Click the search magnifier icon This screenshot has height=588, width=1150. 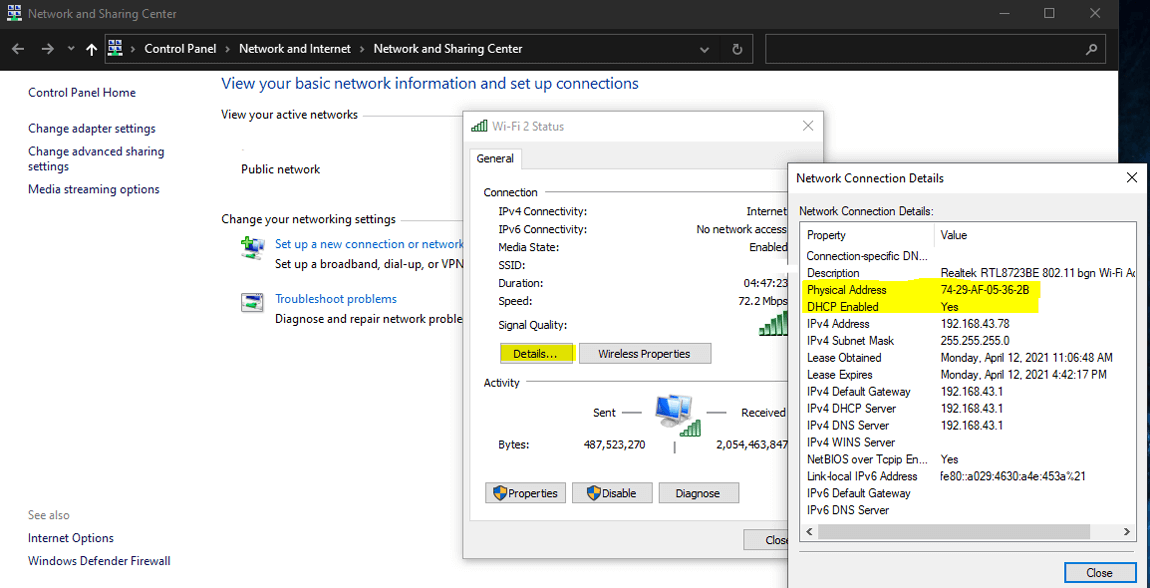1091,49
